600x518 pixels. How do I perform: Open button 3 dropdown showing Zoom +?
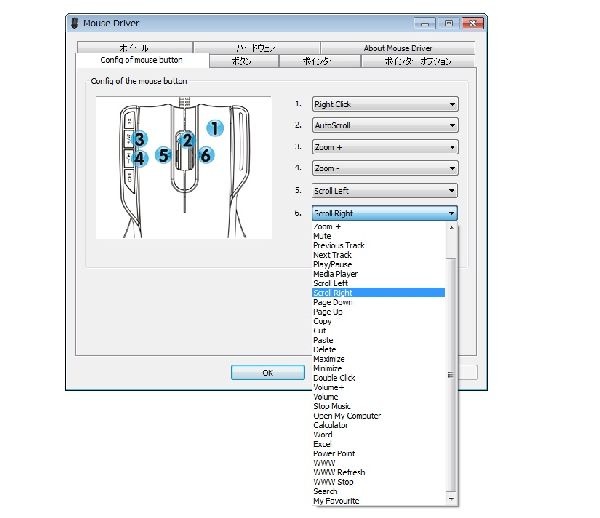pos(385,147)
